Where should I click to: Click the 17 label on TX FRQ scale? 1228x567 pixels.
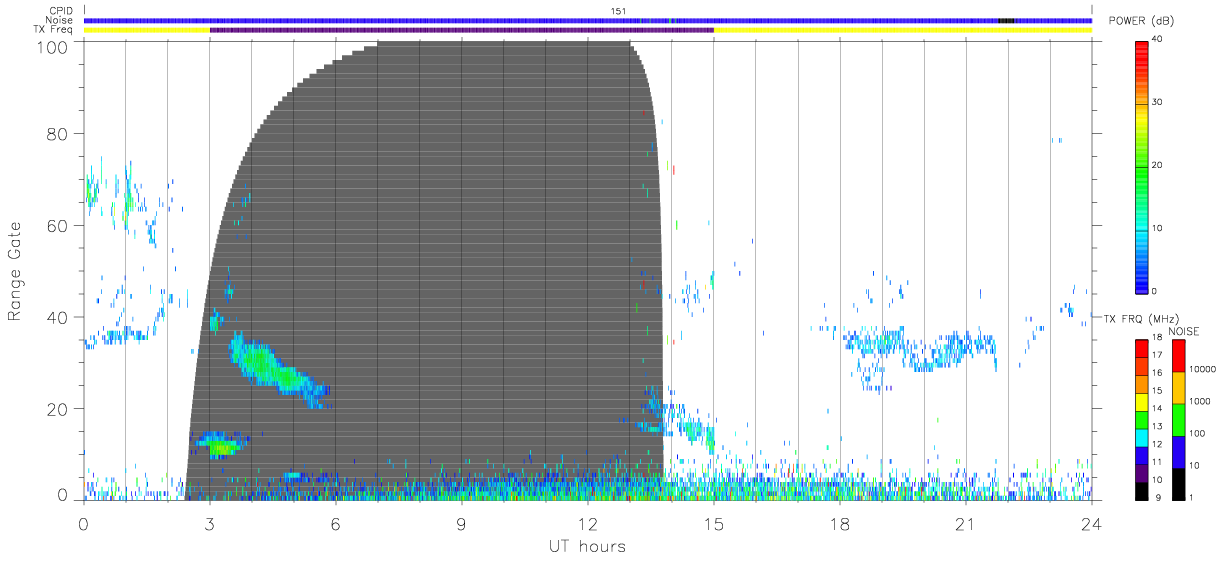tap(1156, 355)
